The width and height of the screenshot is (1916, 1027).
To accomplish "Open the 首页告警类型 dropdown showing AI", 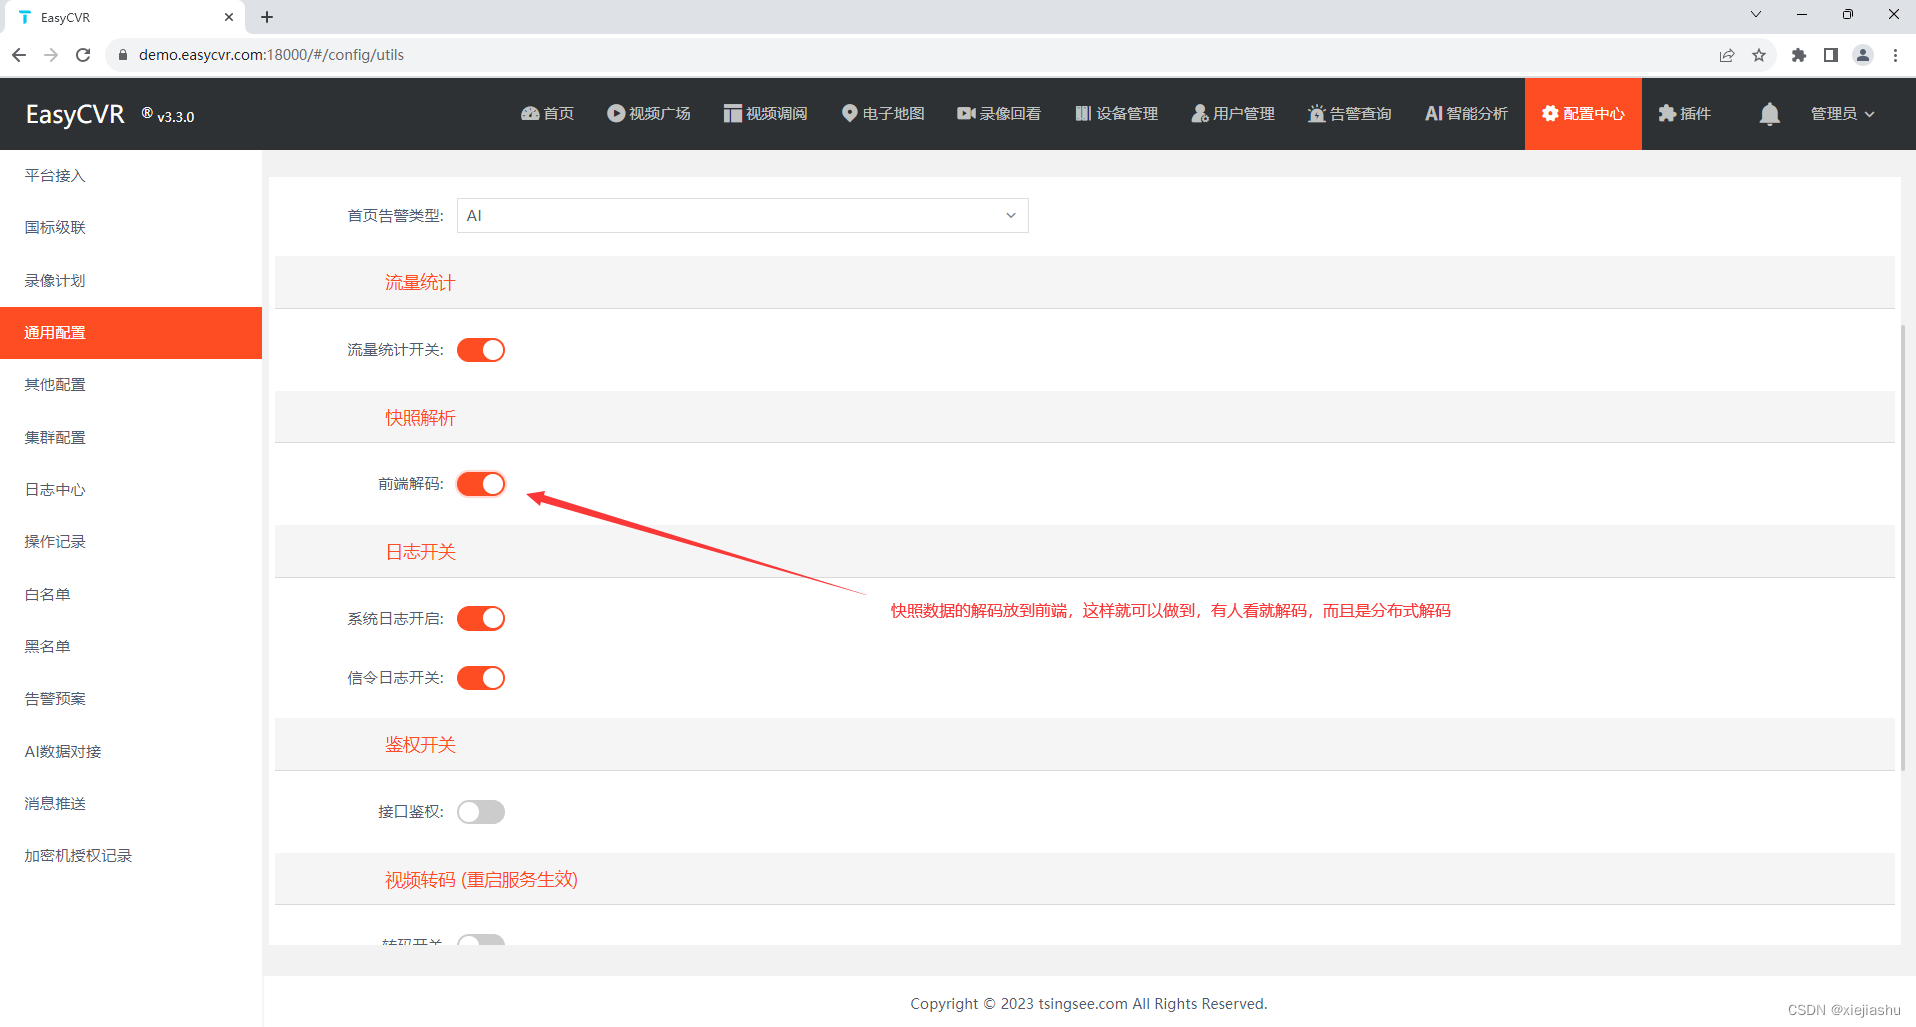I will (x=742, y=216).
